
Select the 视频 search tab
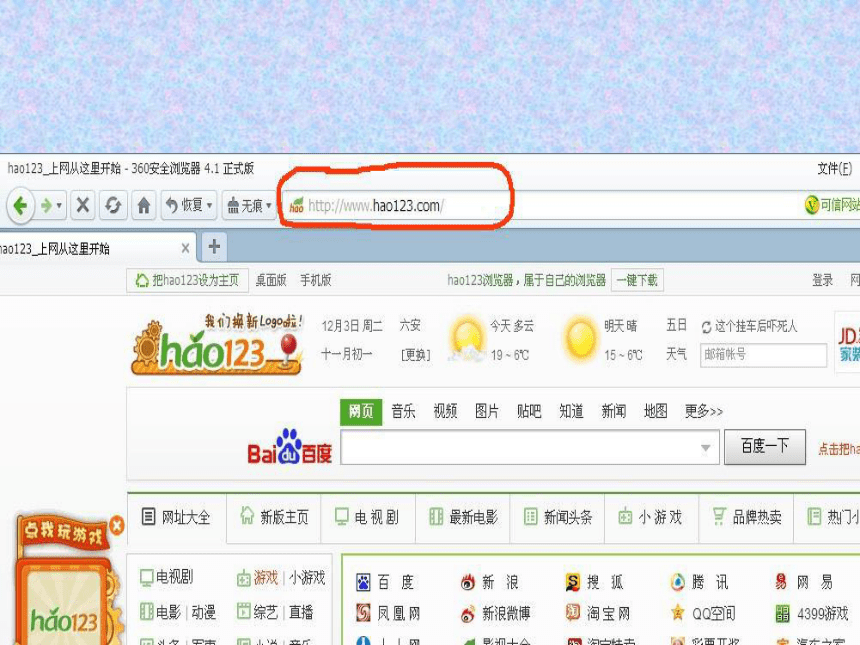445,411
